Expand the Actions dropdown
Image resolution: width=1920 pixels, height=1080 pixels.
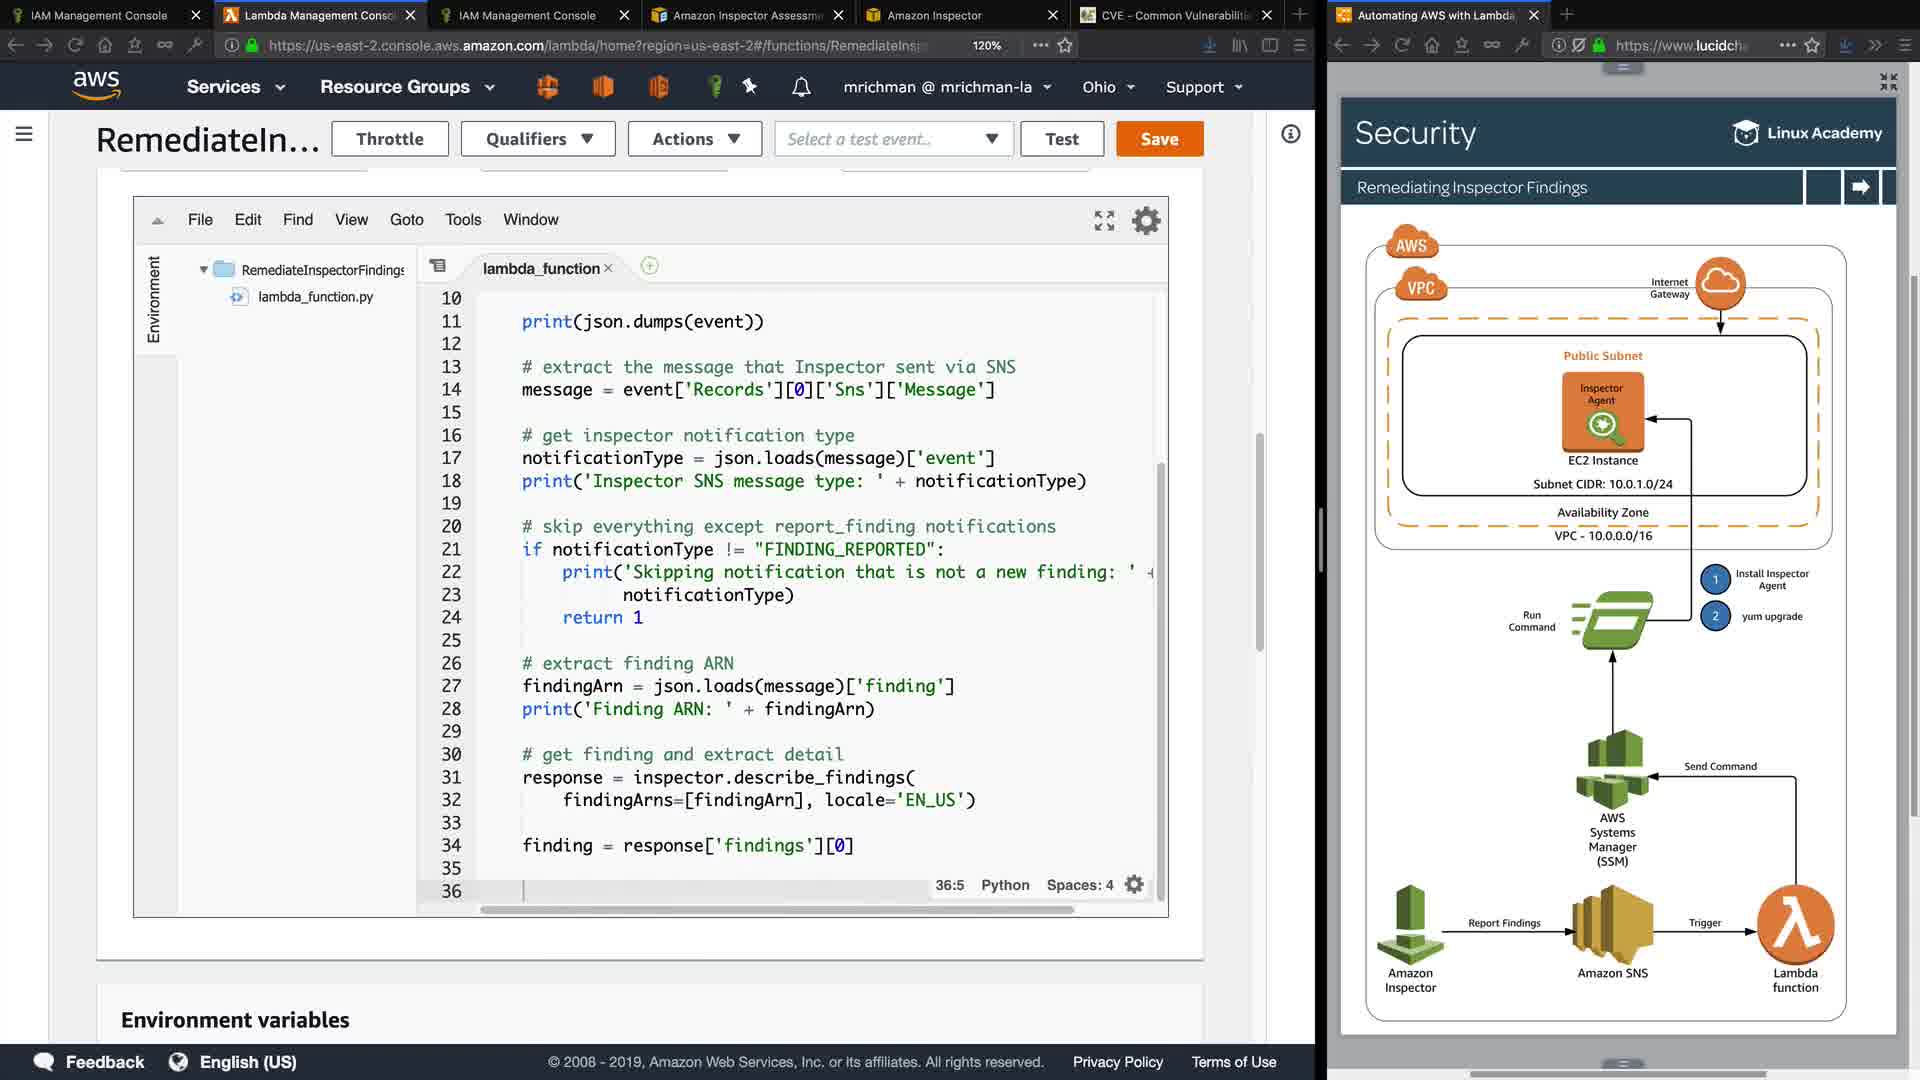point(695,139)
